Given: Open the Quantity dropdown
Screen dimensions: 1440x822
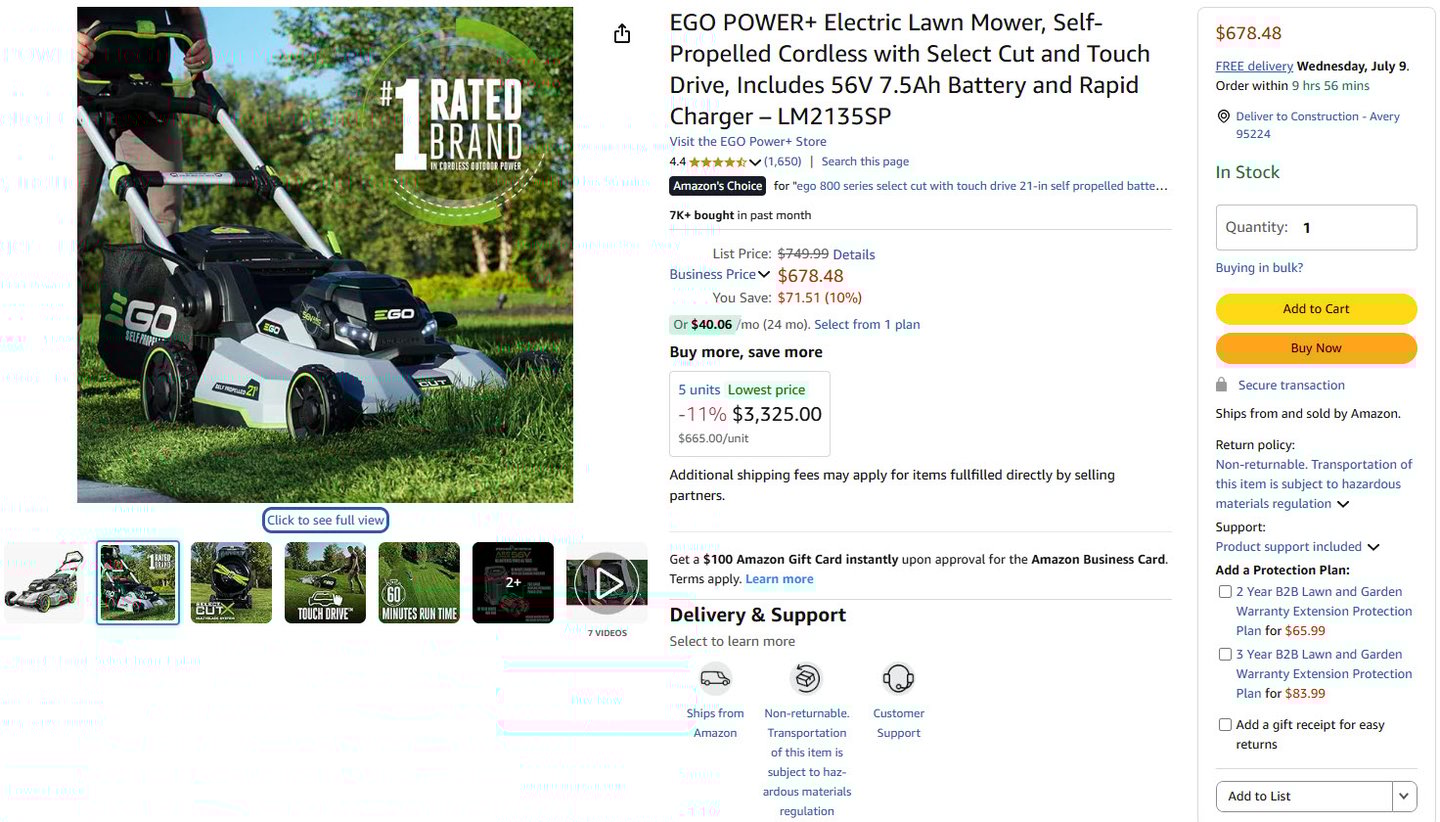Looking at the screenshot, I should [x=1316, y=228].
